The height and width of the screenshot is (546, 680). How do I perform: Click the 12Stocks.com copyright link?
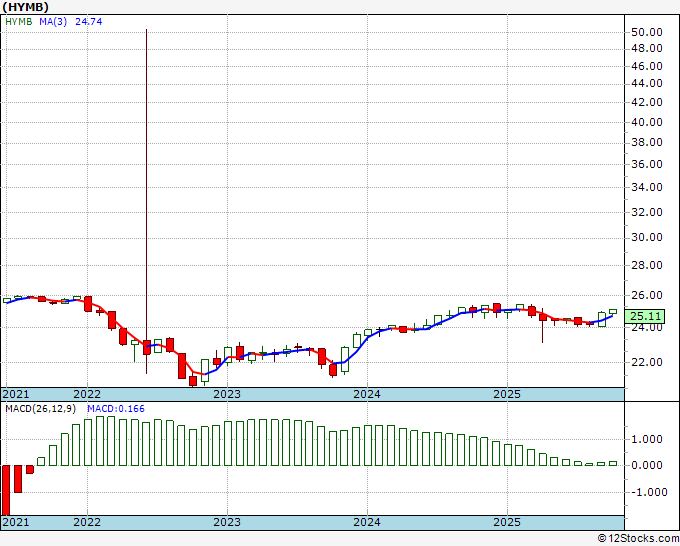click(x=638, y=539)
